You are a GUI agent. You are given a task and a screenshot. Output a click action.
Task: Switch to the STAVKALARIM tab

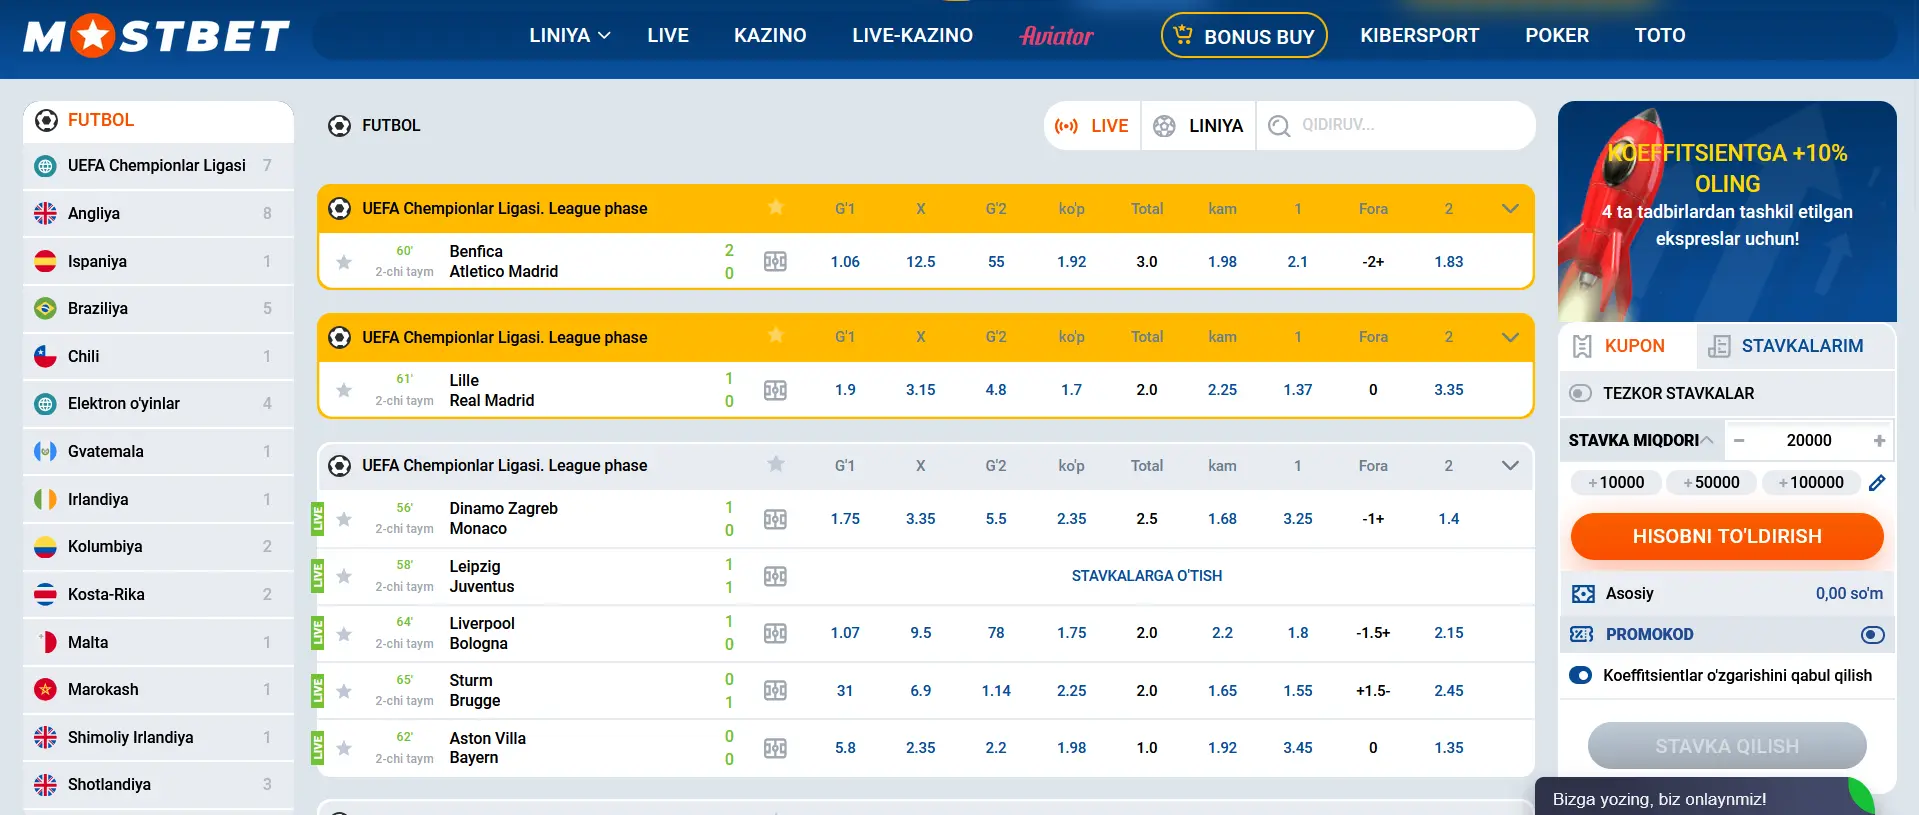point(1796,346)
